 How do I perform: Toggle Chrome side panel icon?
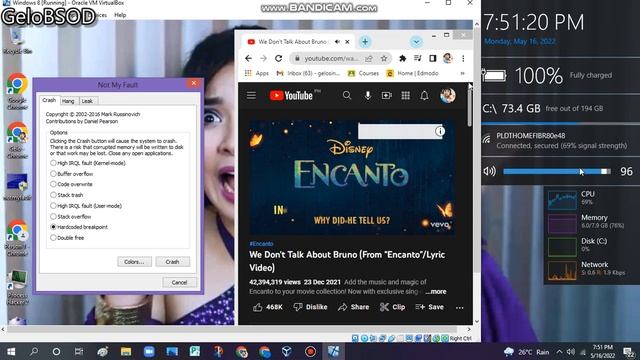click(433, 58)
